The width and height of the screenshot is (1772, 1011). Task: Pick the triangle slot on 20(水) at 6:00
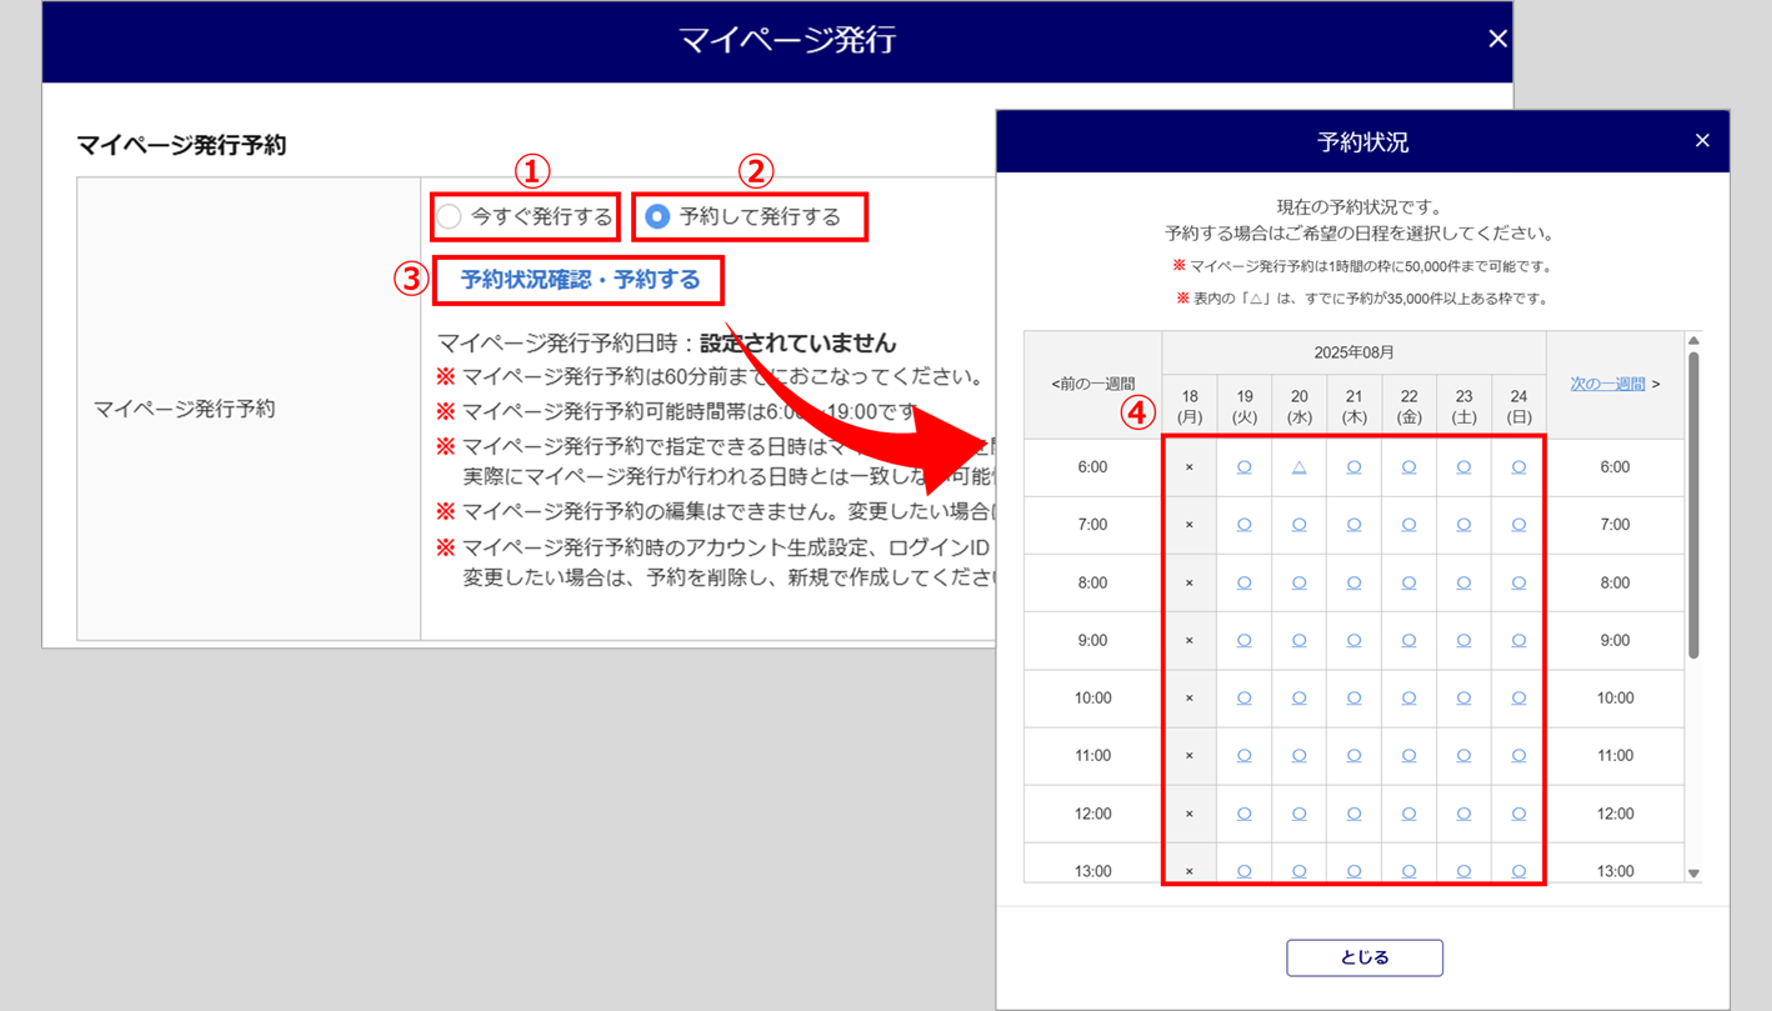tap(1298, 467)
